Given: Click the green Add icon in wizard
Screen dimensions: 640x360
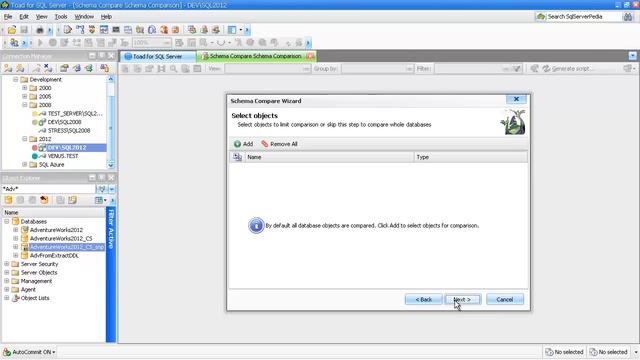Looking at the screenshot, I should (237, 144).
